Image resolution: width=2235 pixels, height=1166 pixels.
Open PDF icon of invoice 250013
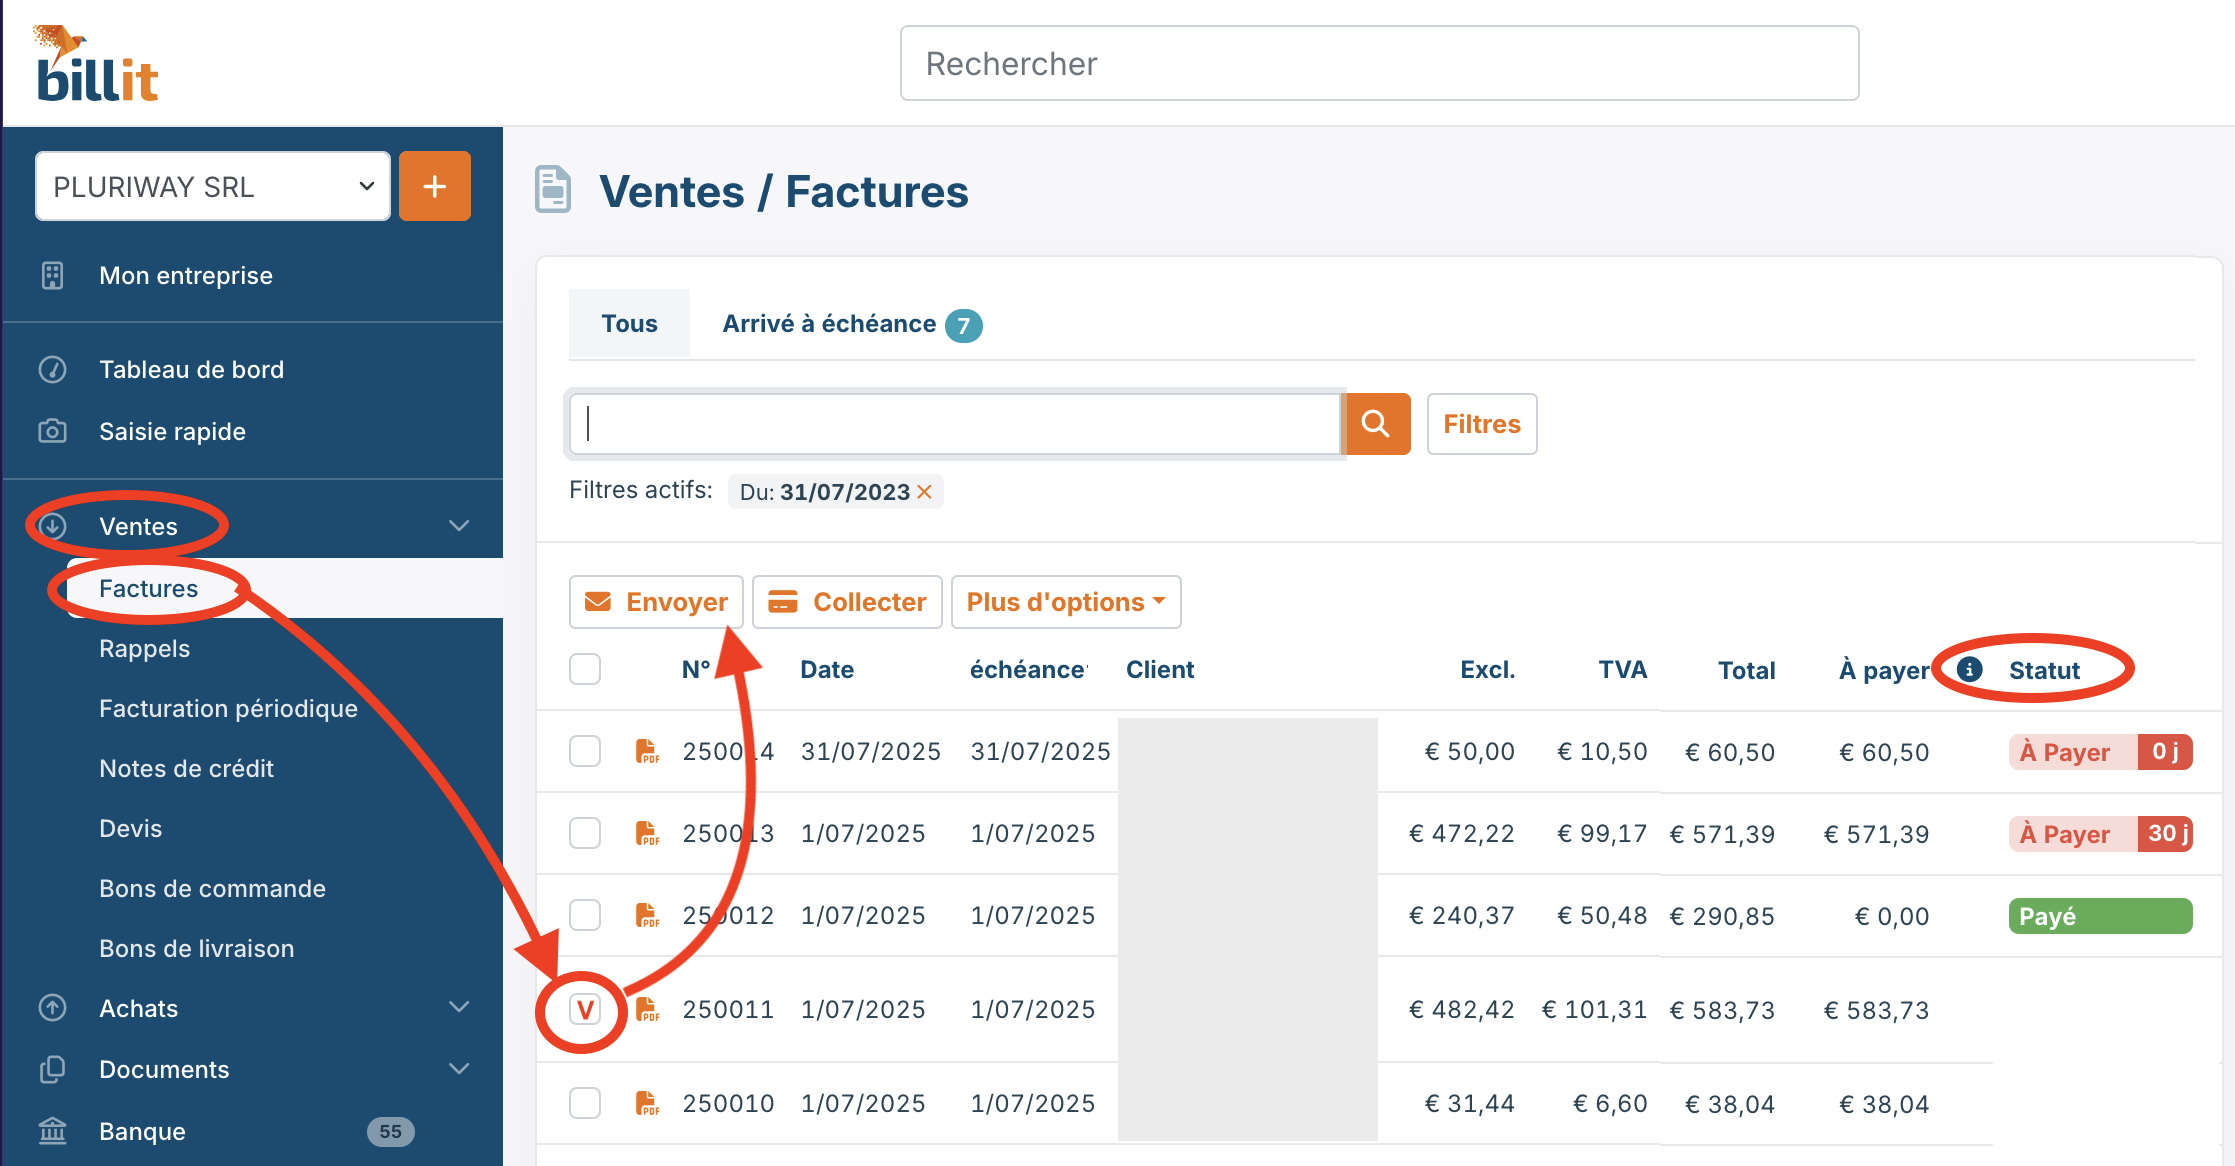pos(647,833)
